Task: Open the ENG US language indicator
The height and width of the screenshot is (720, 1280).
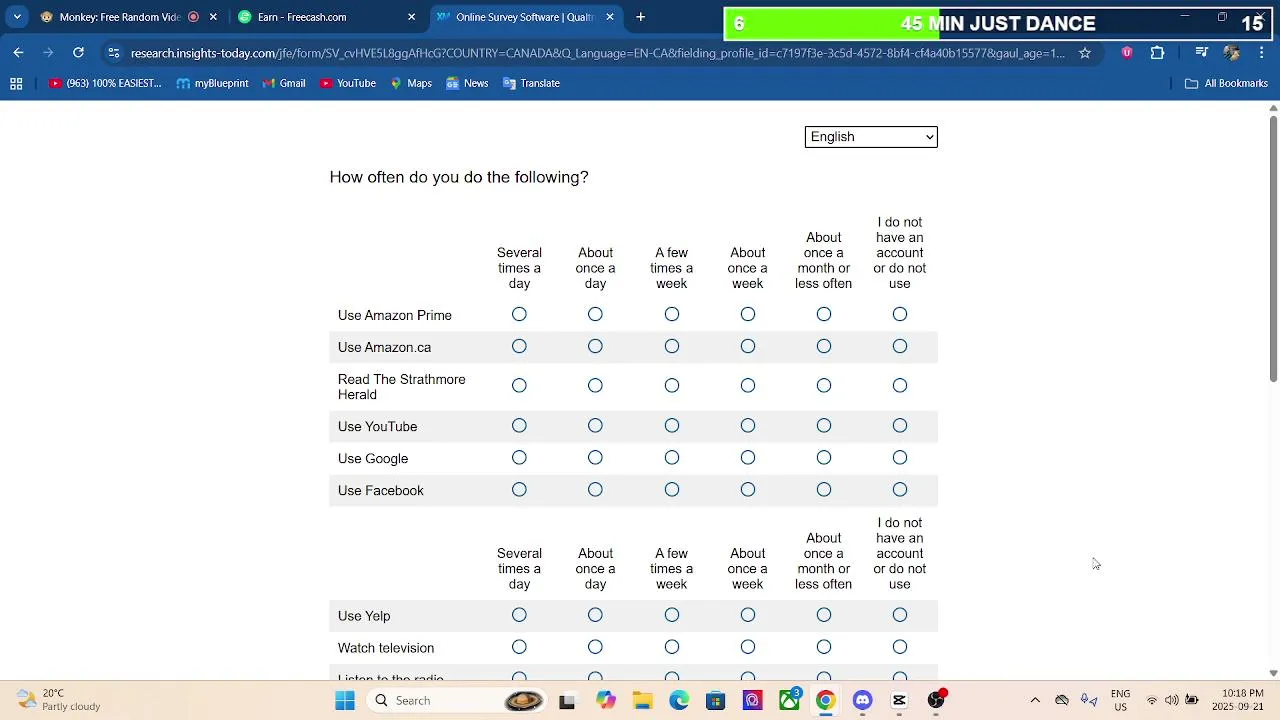Action: pos(1120,700)
